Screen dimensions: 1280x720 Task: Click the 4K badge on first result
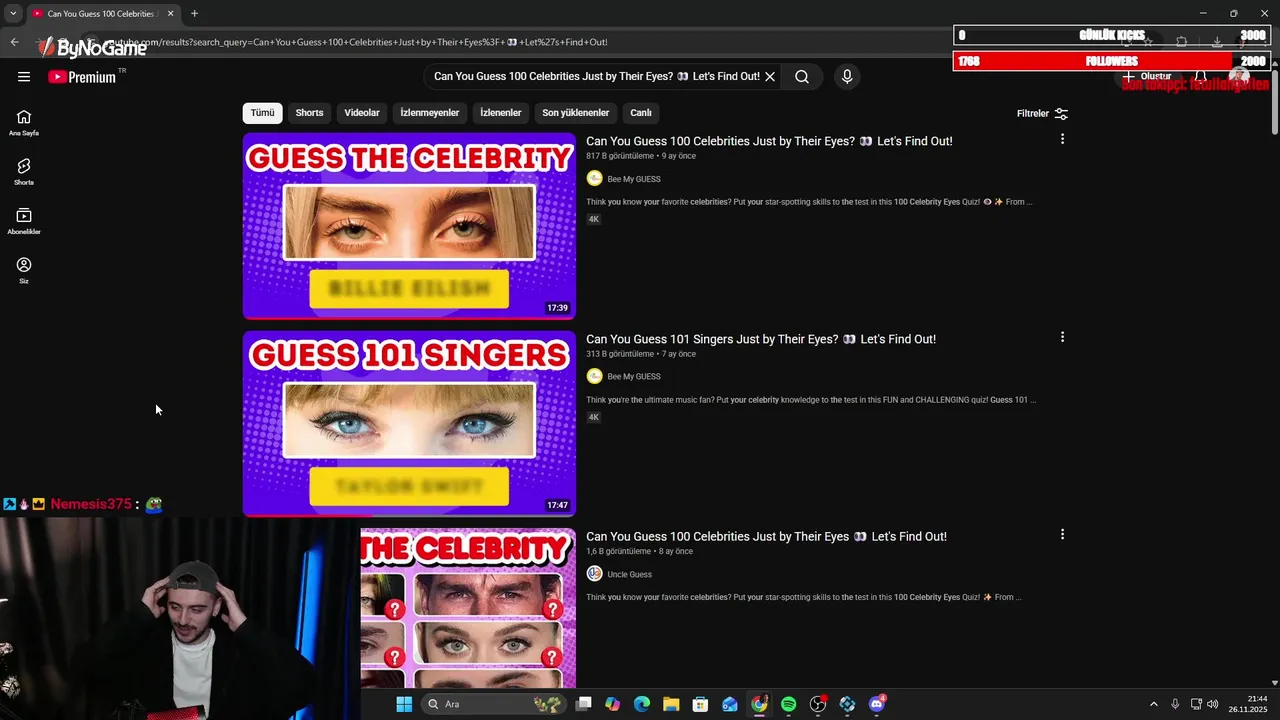coord(593,219)
